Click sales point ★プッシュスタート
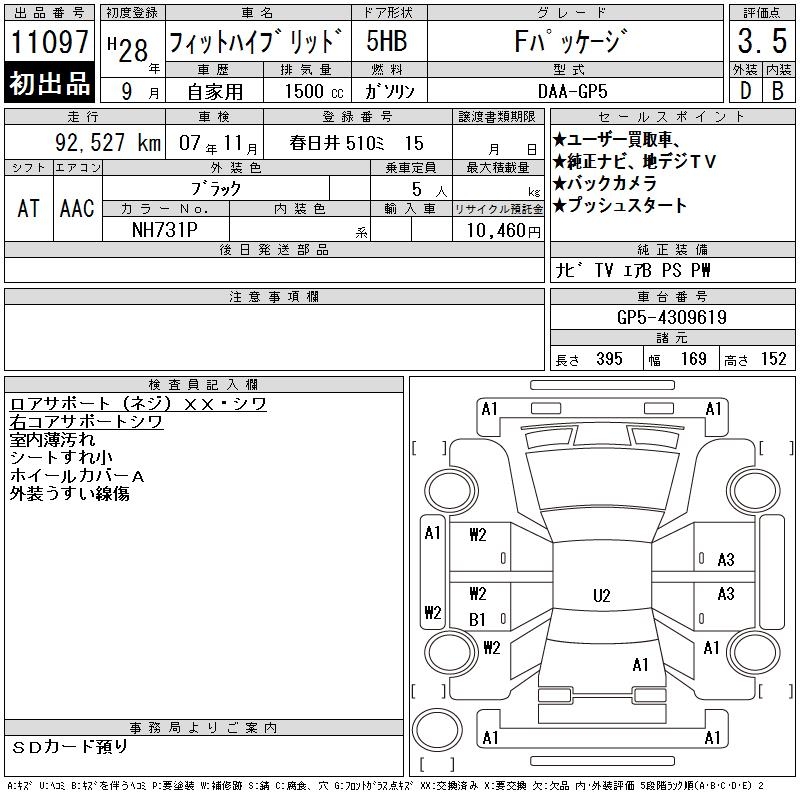 tap(620, 205)
